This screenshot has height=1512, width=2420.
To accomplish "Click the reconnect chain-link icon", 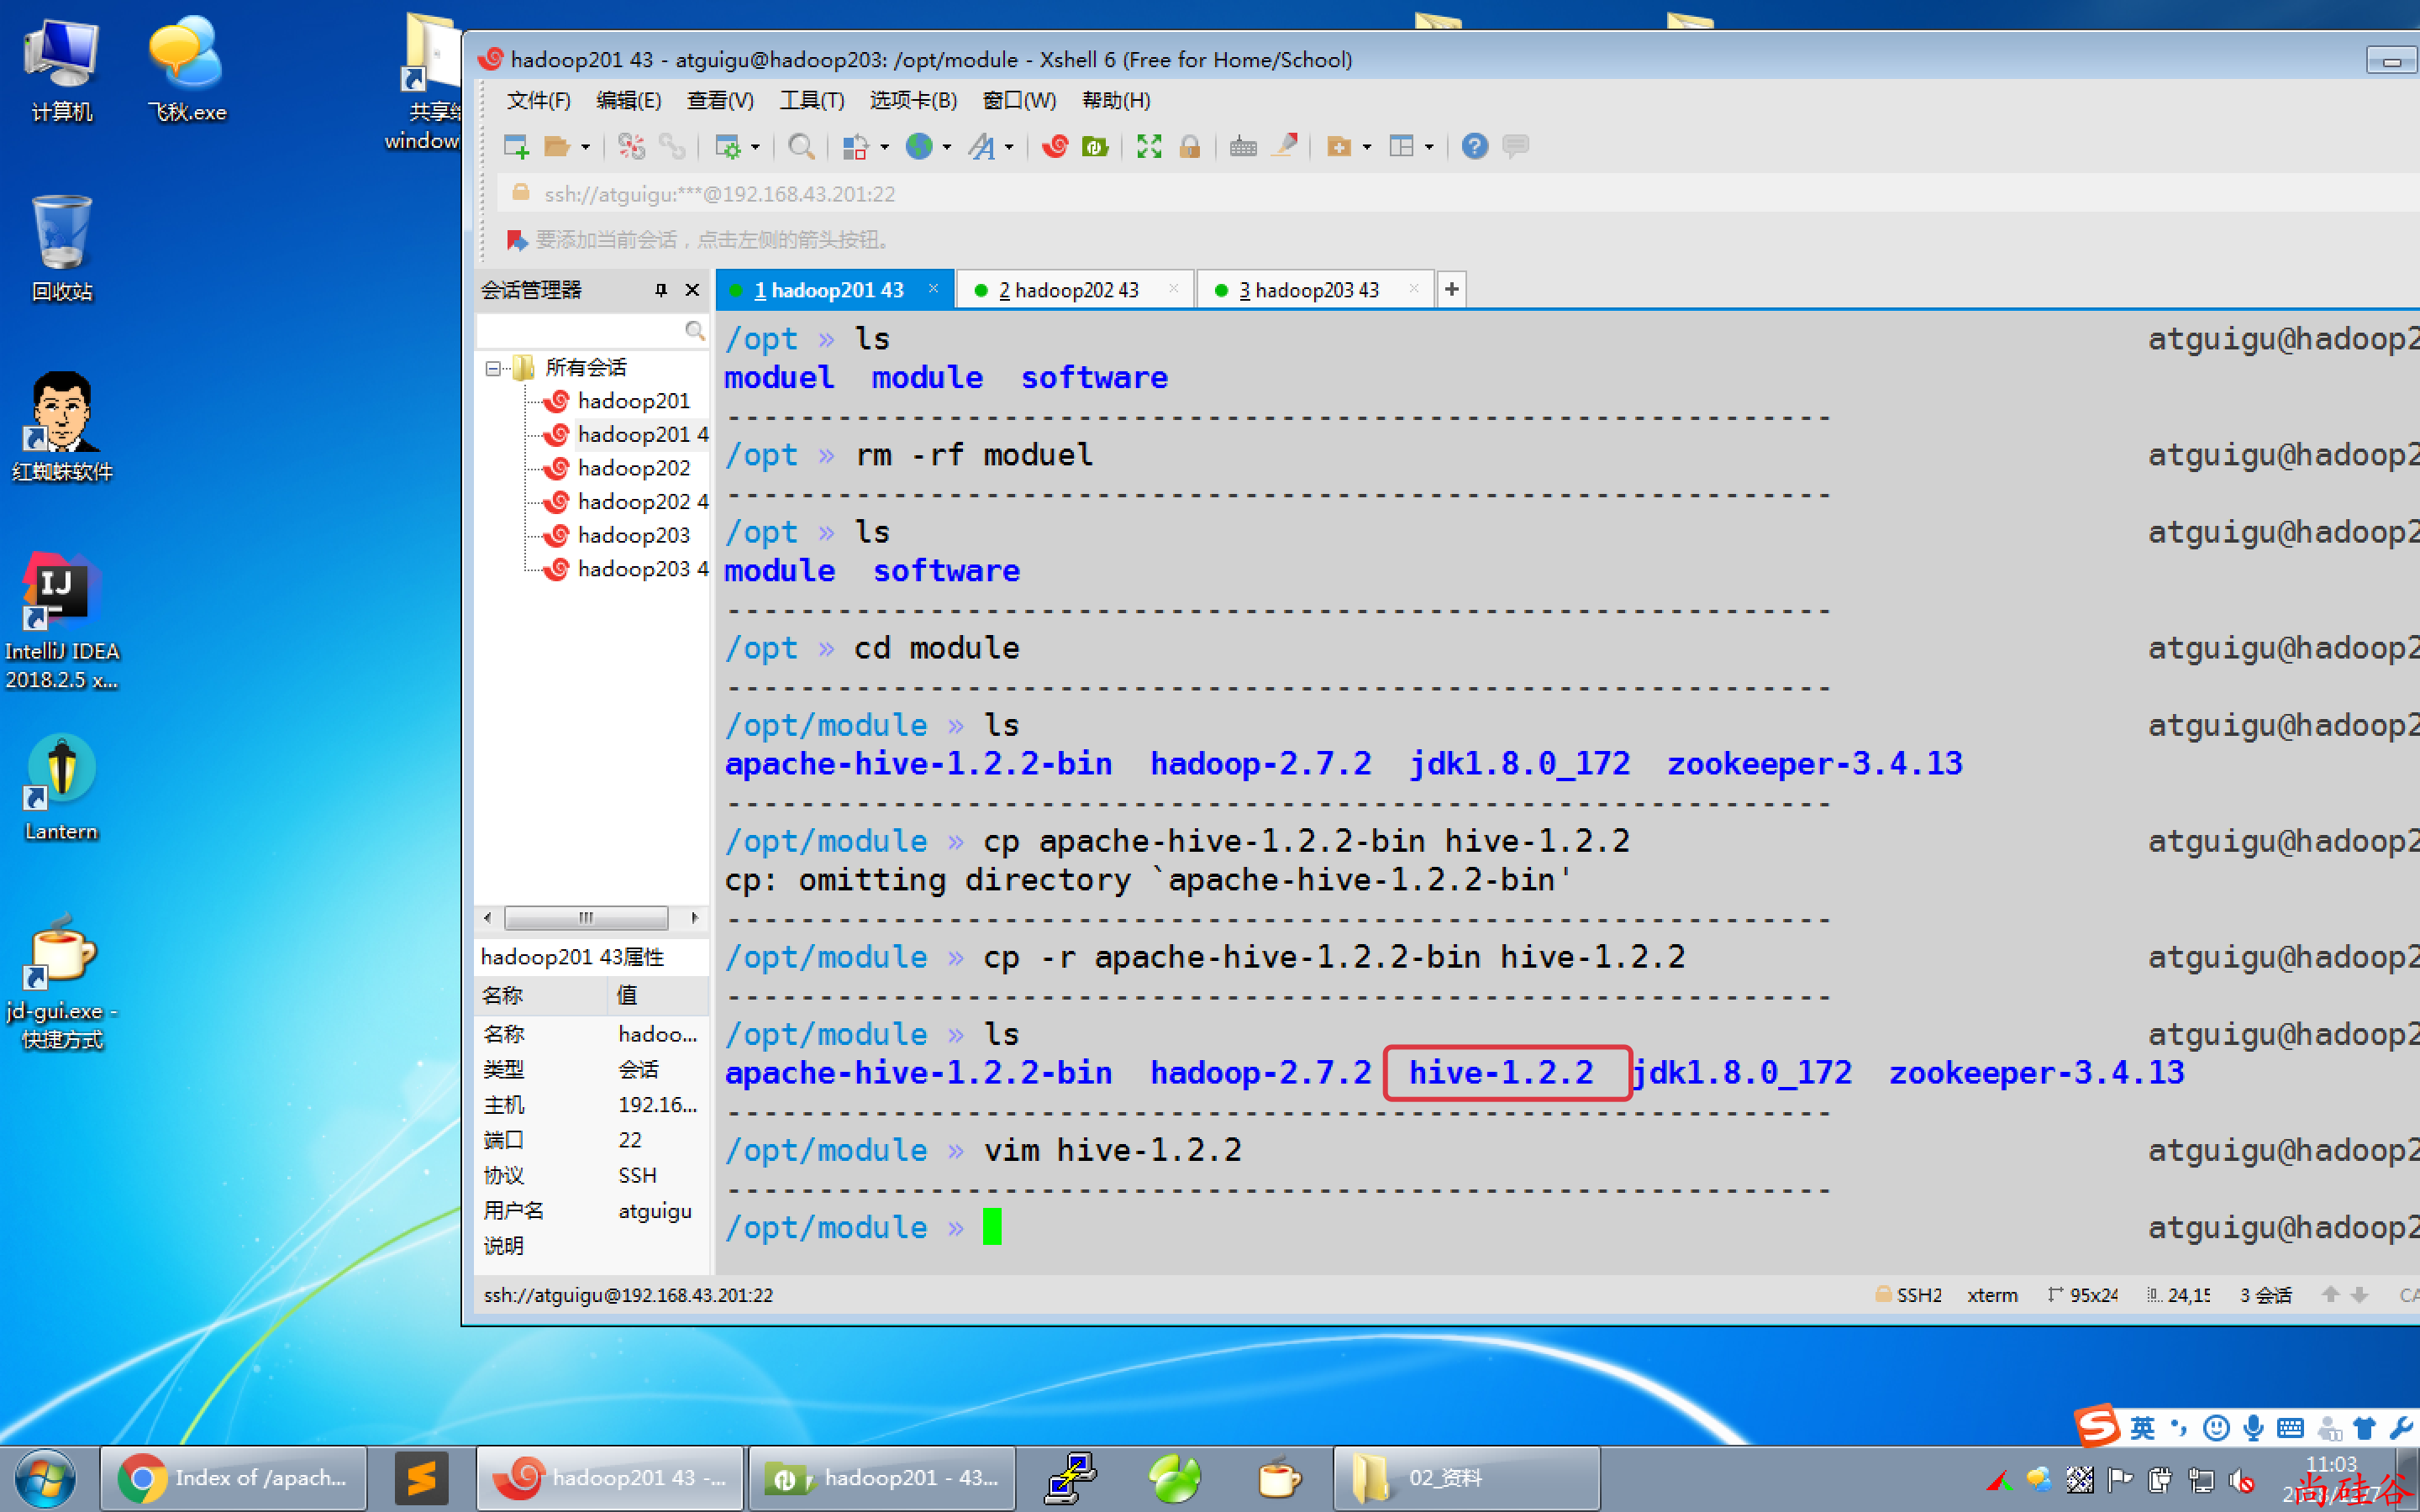I will 672,147.
